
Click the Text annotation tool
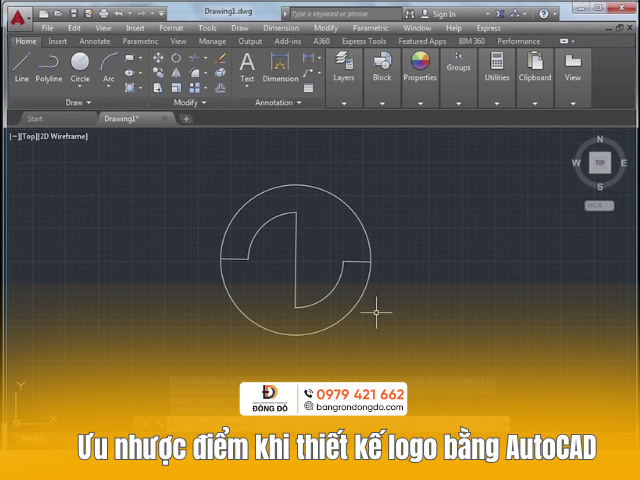pyautogui.click(x=247, y=68)
